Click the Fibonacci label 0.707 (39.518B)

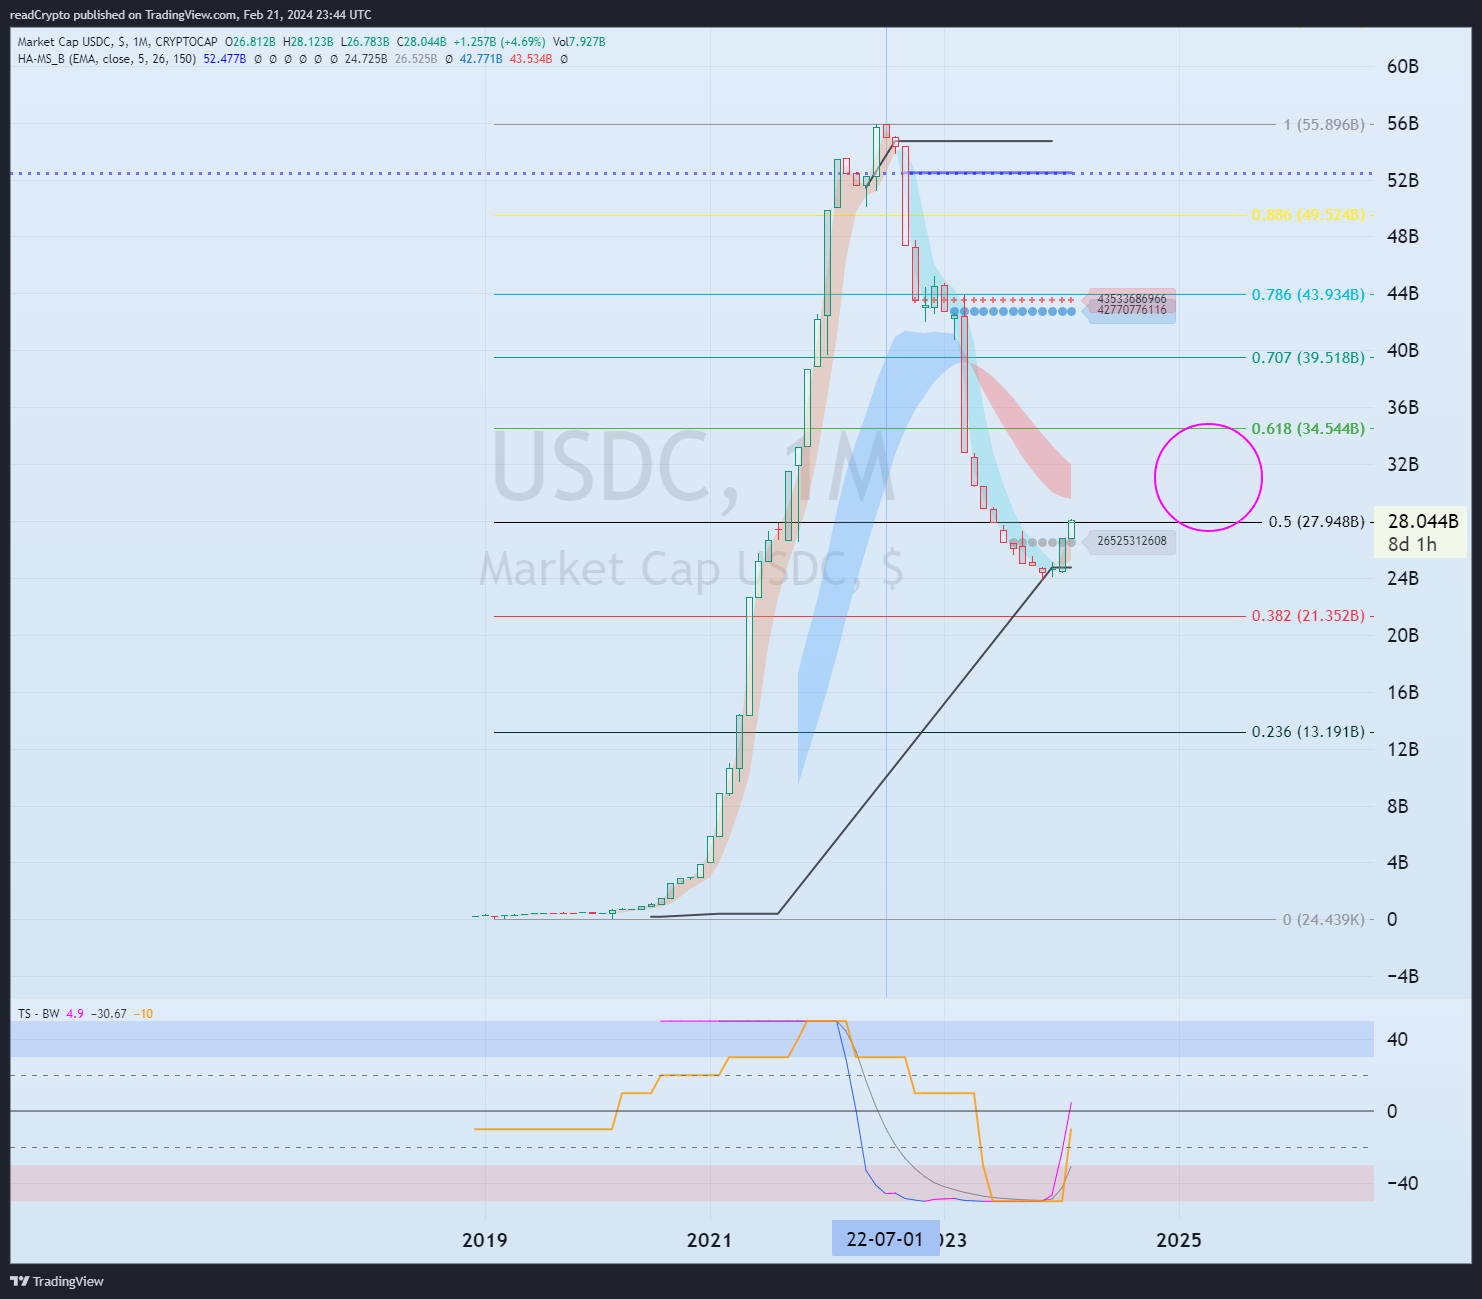[1308, 358]
